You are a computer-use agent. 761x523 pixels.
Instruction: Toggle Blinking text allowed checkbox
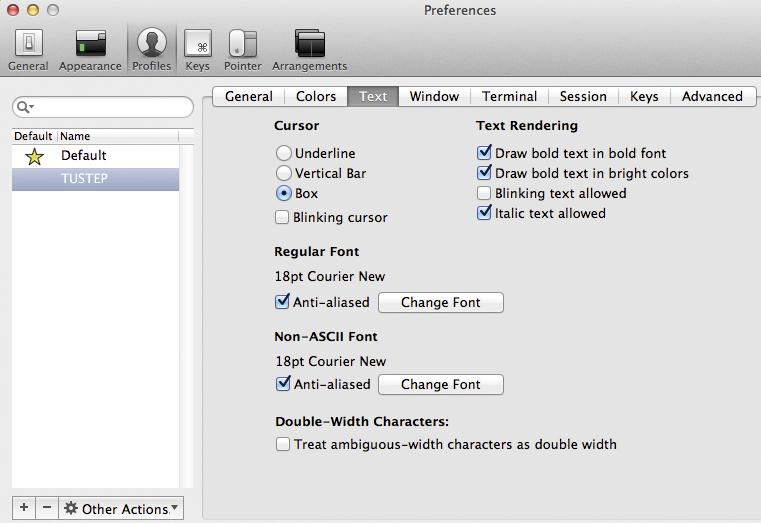485,193
